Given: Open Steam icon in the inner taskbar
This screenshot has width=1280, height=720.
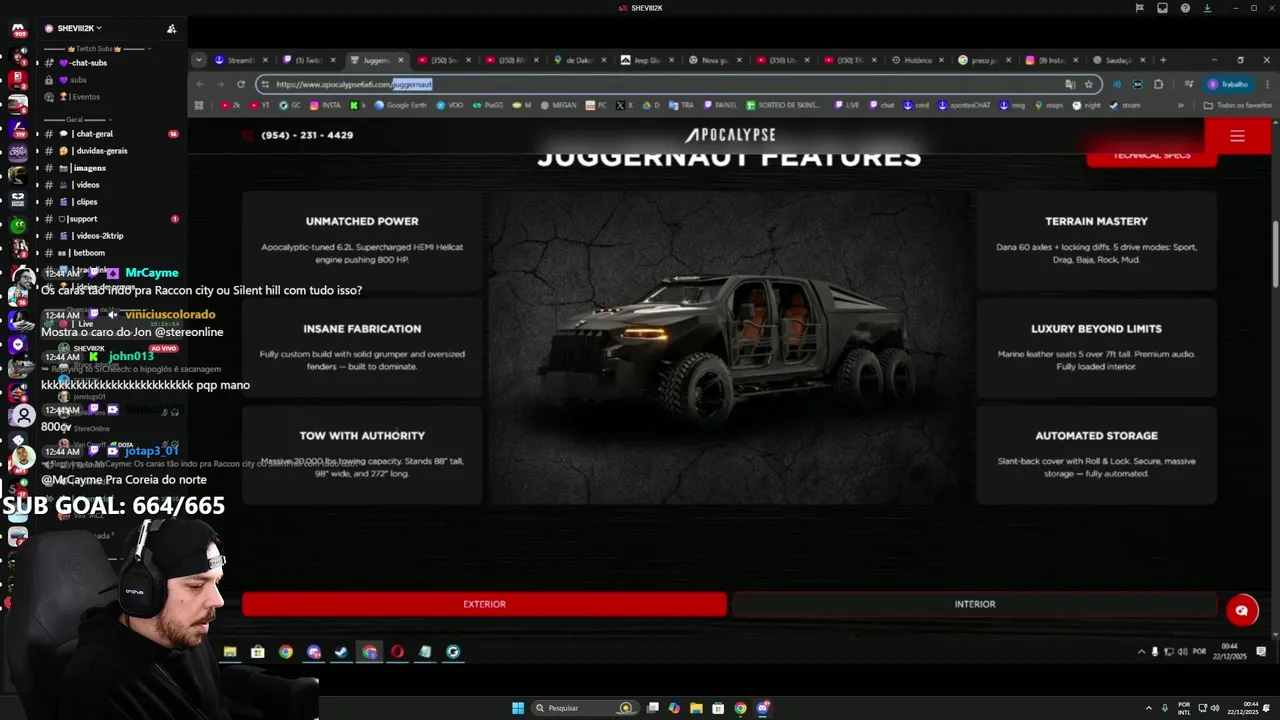Looking at the screenshot, I should [x=341, y=652].
